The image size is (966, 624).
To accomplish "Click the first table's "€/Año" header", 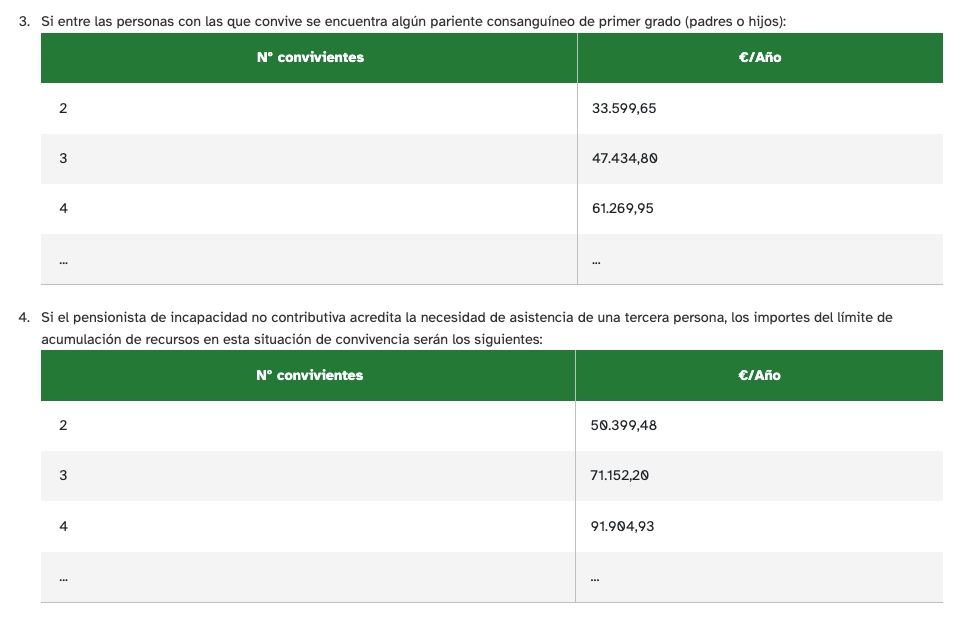I will point(760,57).
